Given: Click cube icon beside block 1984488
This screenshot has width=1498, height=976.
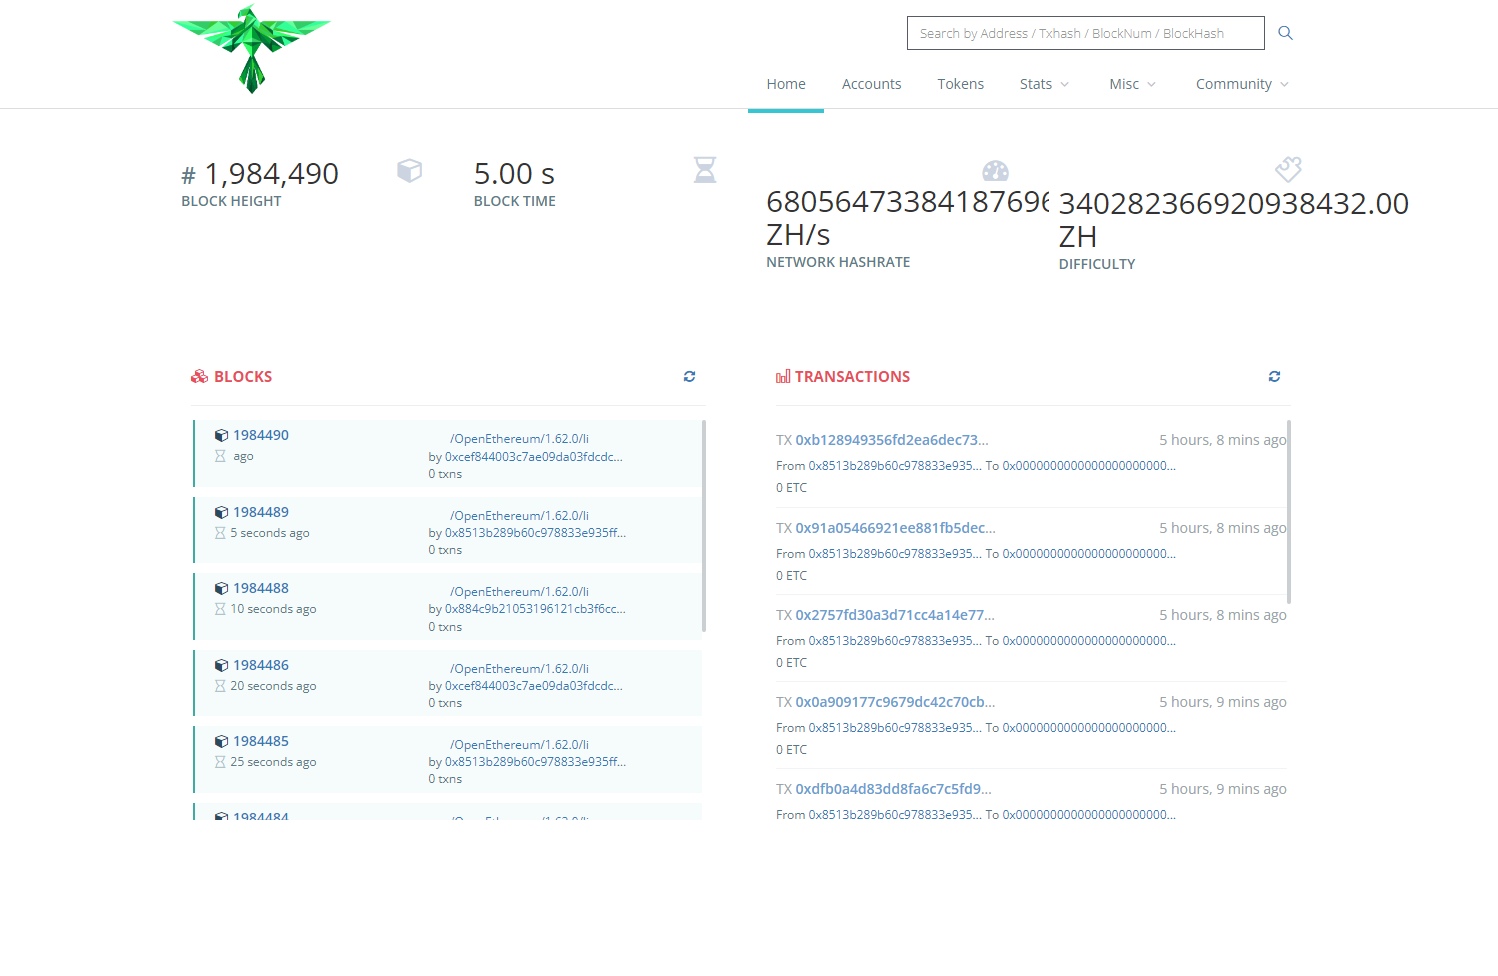Looking at the screenshot, I should pos(221,588).
